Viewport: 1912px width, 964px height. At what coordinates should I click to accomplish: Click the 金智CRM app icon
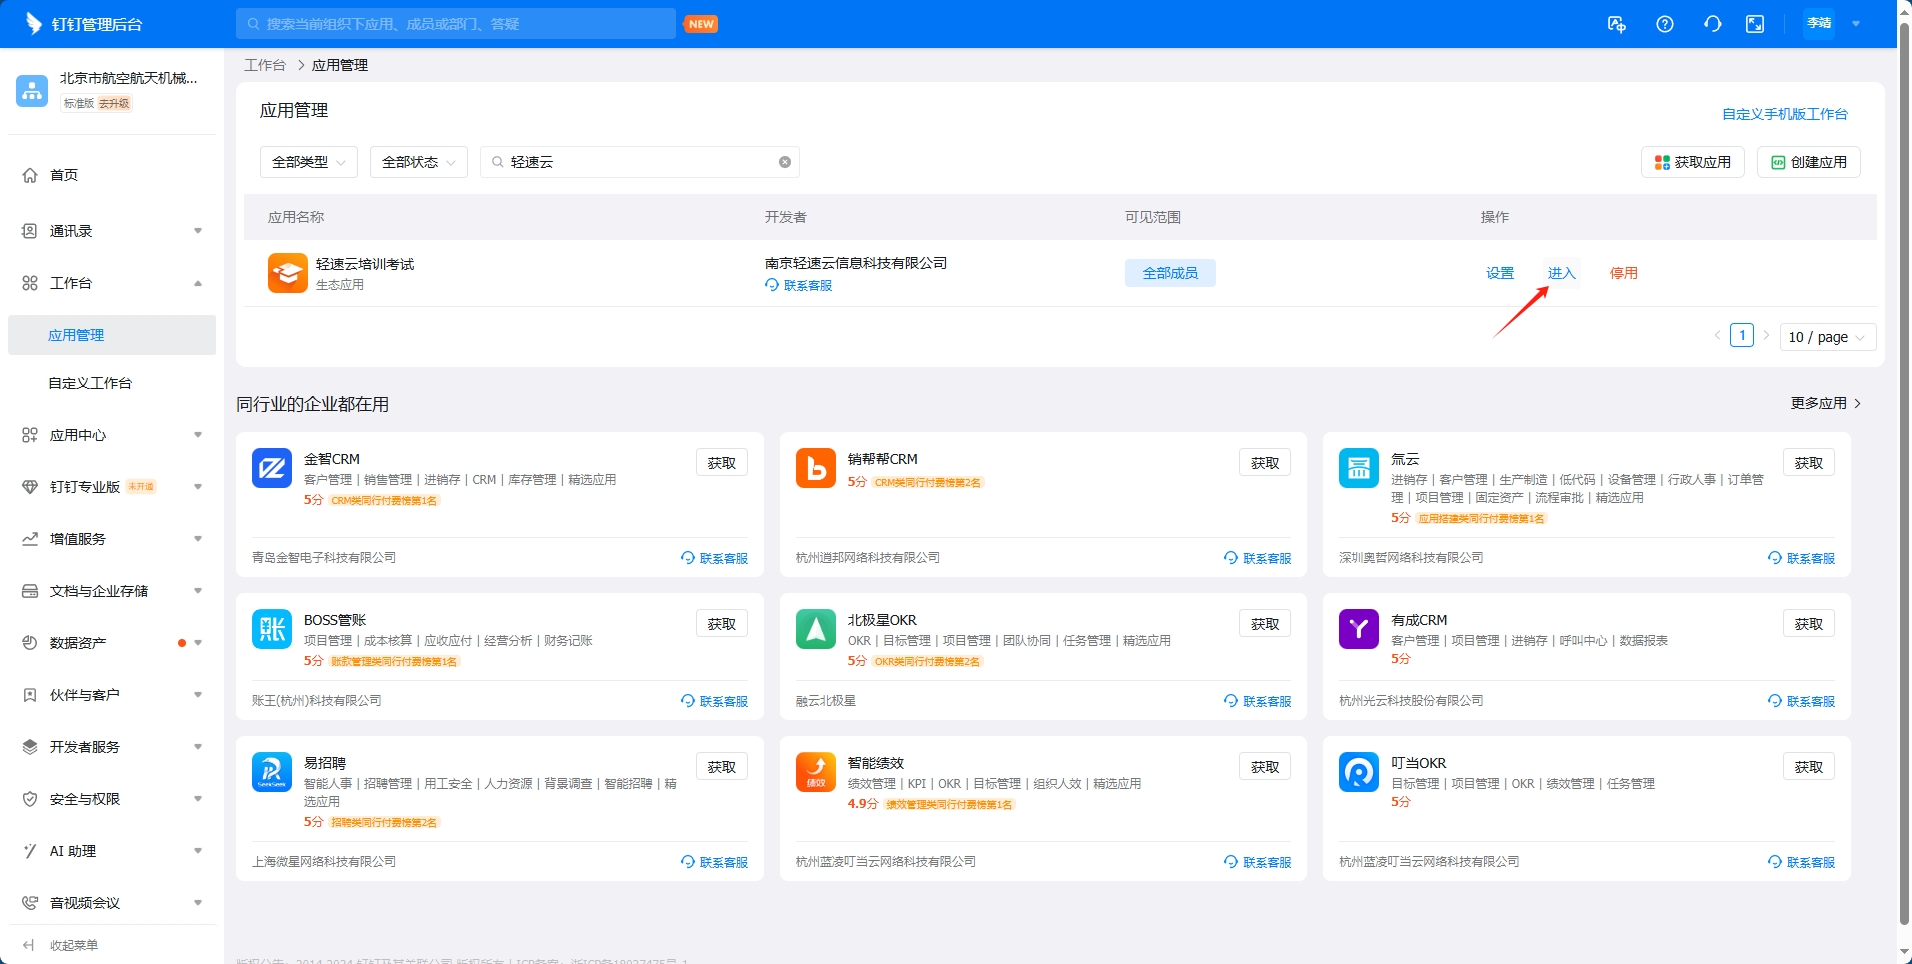pos(272,468)
